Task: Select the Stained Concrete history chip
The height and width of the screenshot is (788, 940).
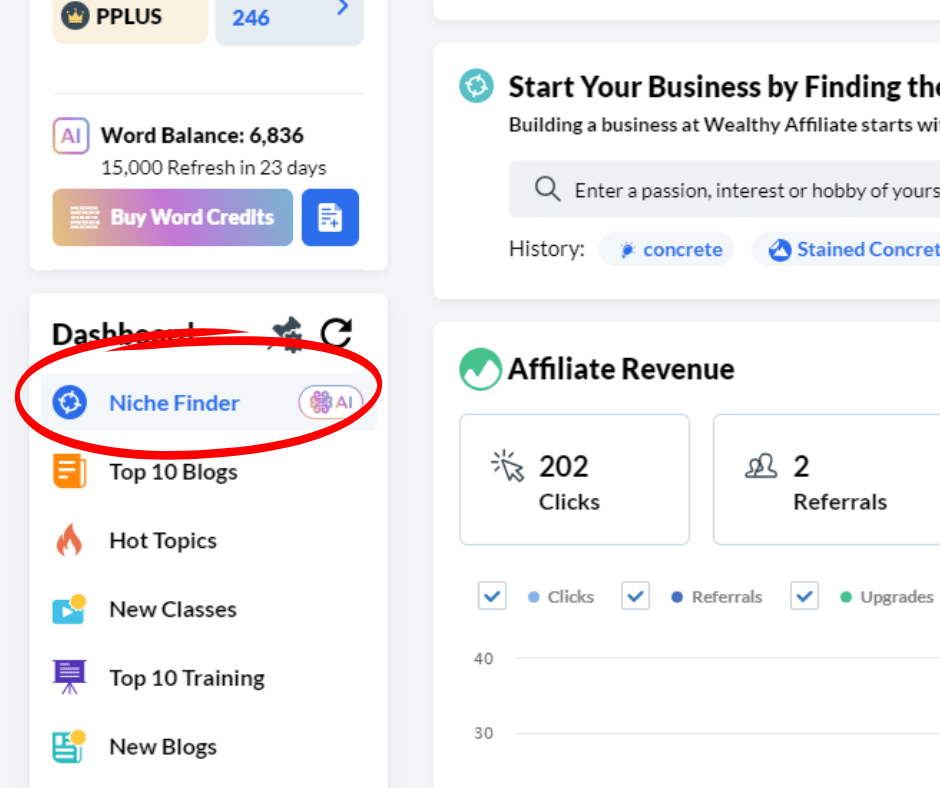Action: (846, 249)
